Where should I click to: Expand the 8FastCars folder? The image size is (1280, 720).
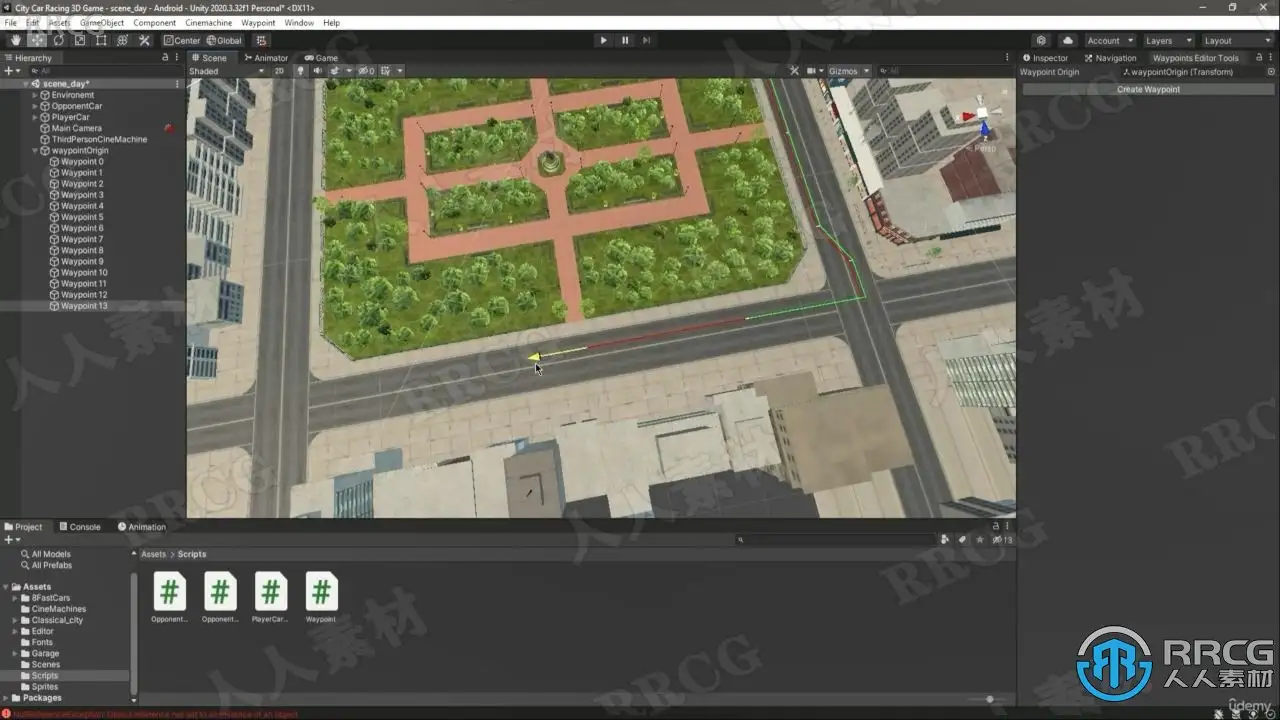click(15, 598)
